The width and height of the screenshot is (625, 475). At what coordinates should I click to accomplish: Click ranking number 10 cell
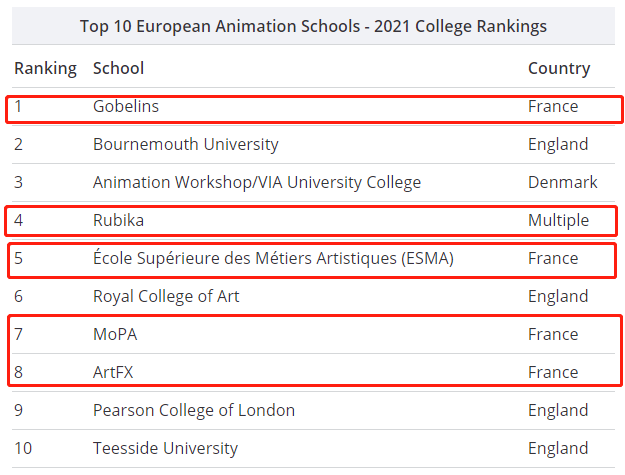point(23,448)
